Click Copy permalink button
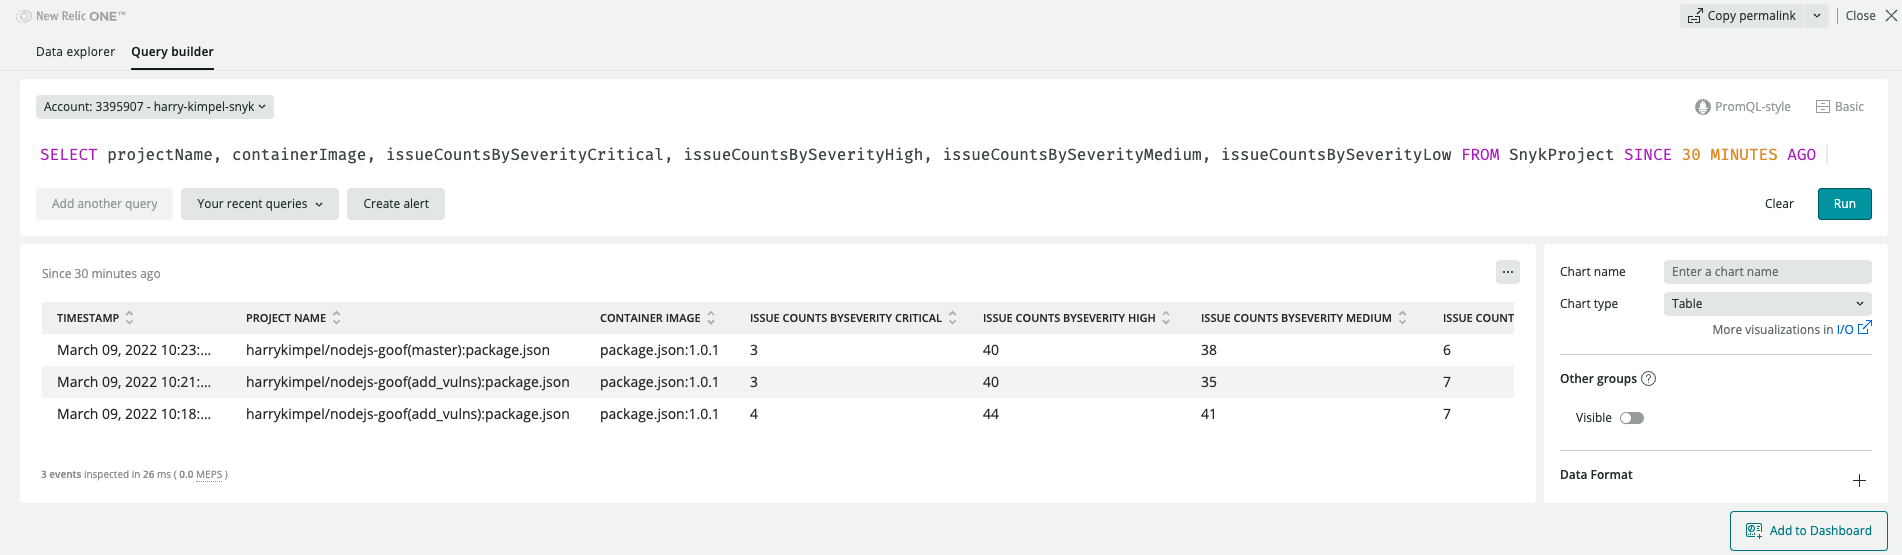 pos(1742,16)
